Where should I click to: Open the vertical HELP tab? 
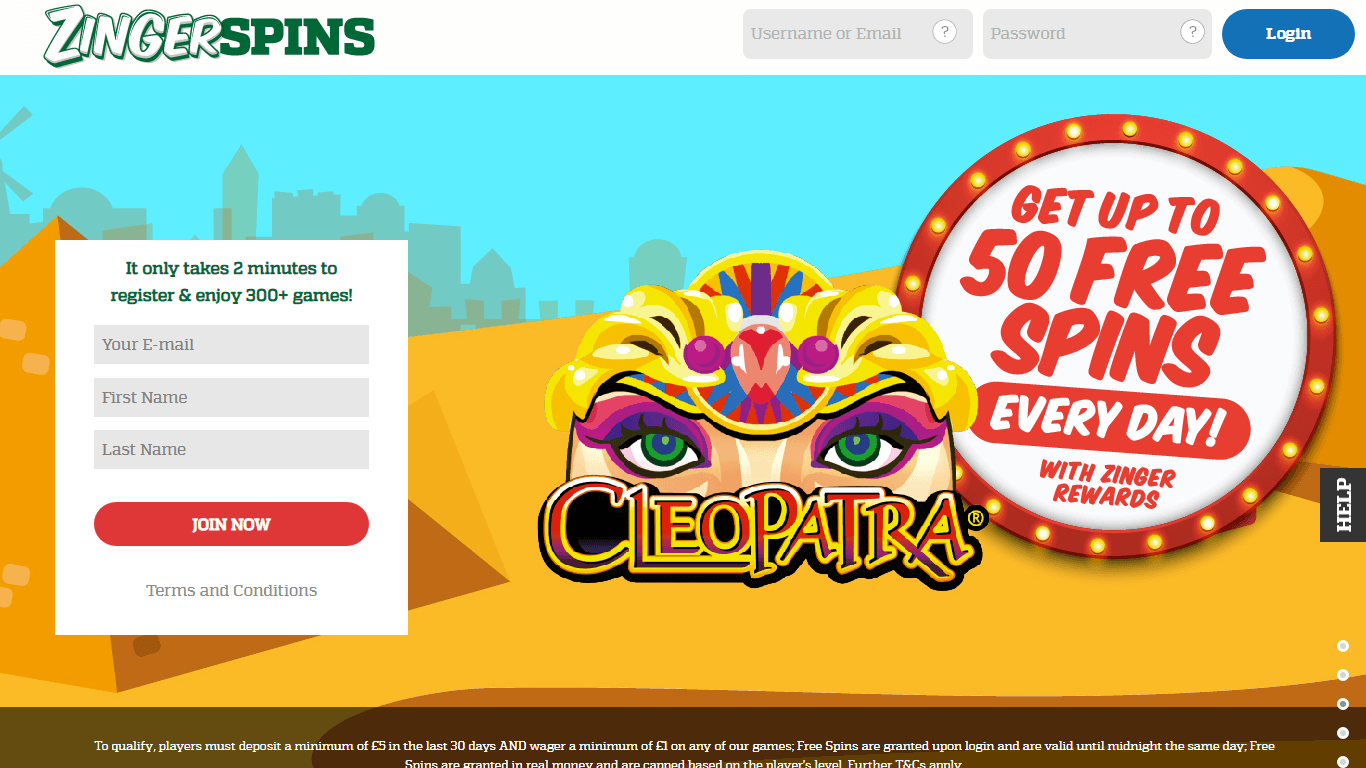tap(1343, 505)
